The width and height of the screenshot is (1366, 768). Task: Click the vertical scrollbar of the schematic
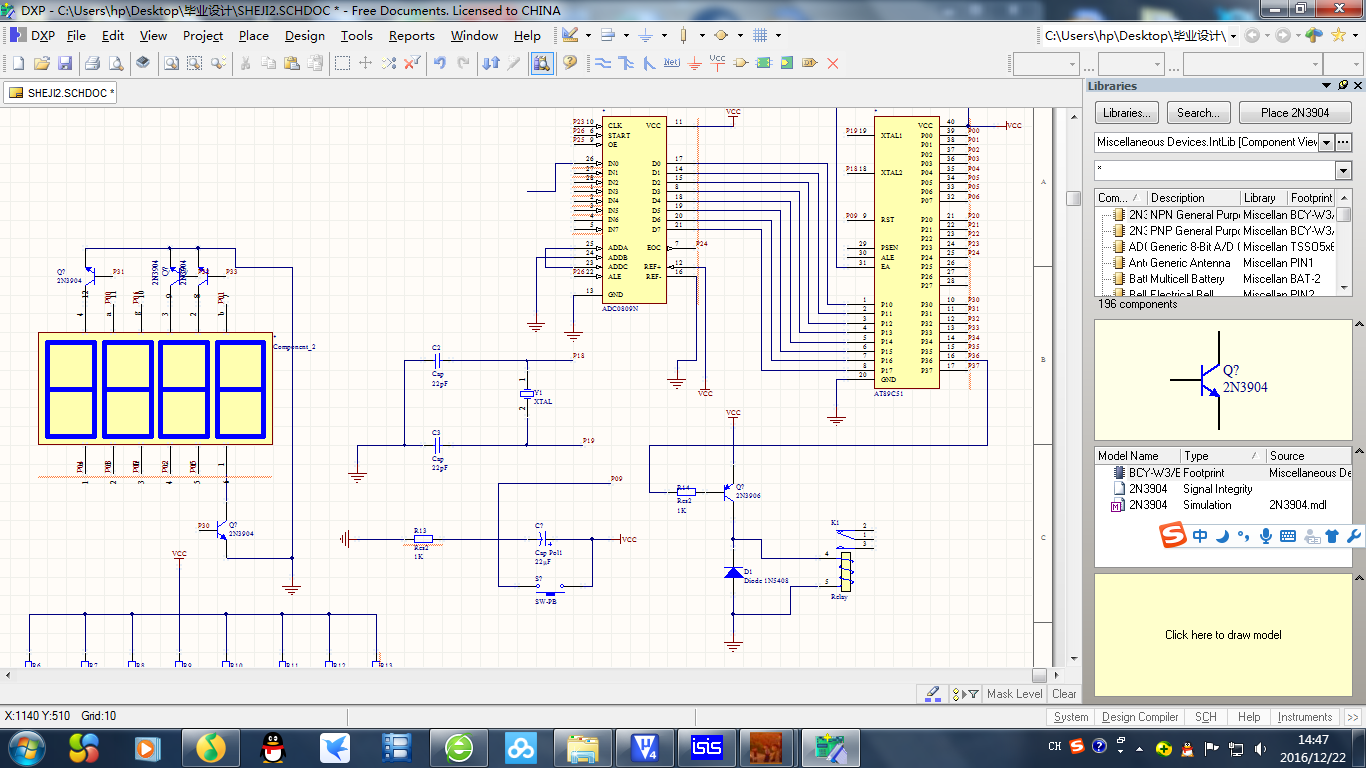[1073, 385]
